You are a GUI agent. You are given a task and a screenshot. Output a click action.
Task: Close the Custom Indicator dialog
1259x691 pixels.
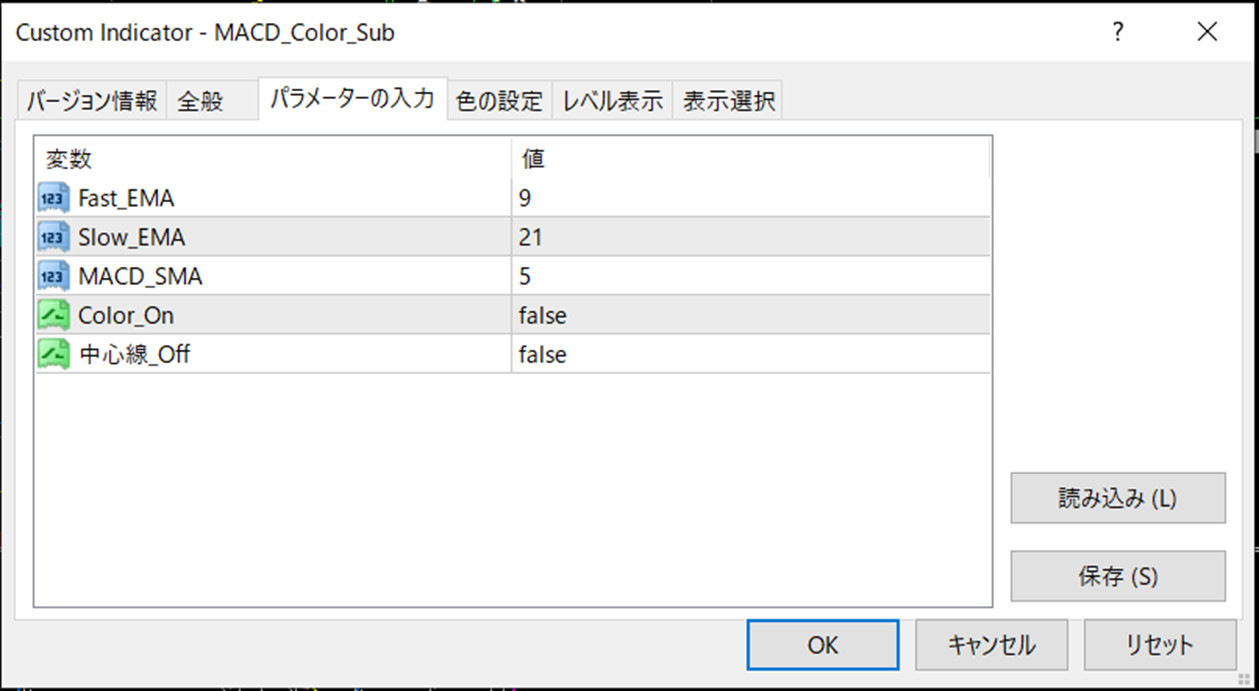pos(1207,32)
